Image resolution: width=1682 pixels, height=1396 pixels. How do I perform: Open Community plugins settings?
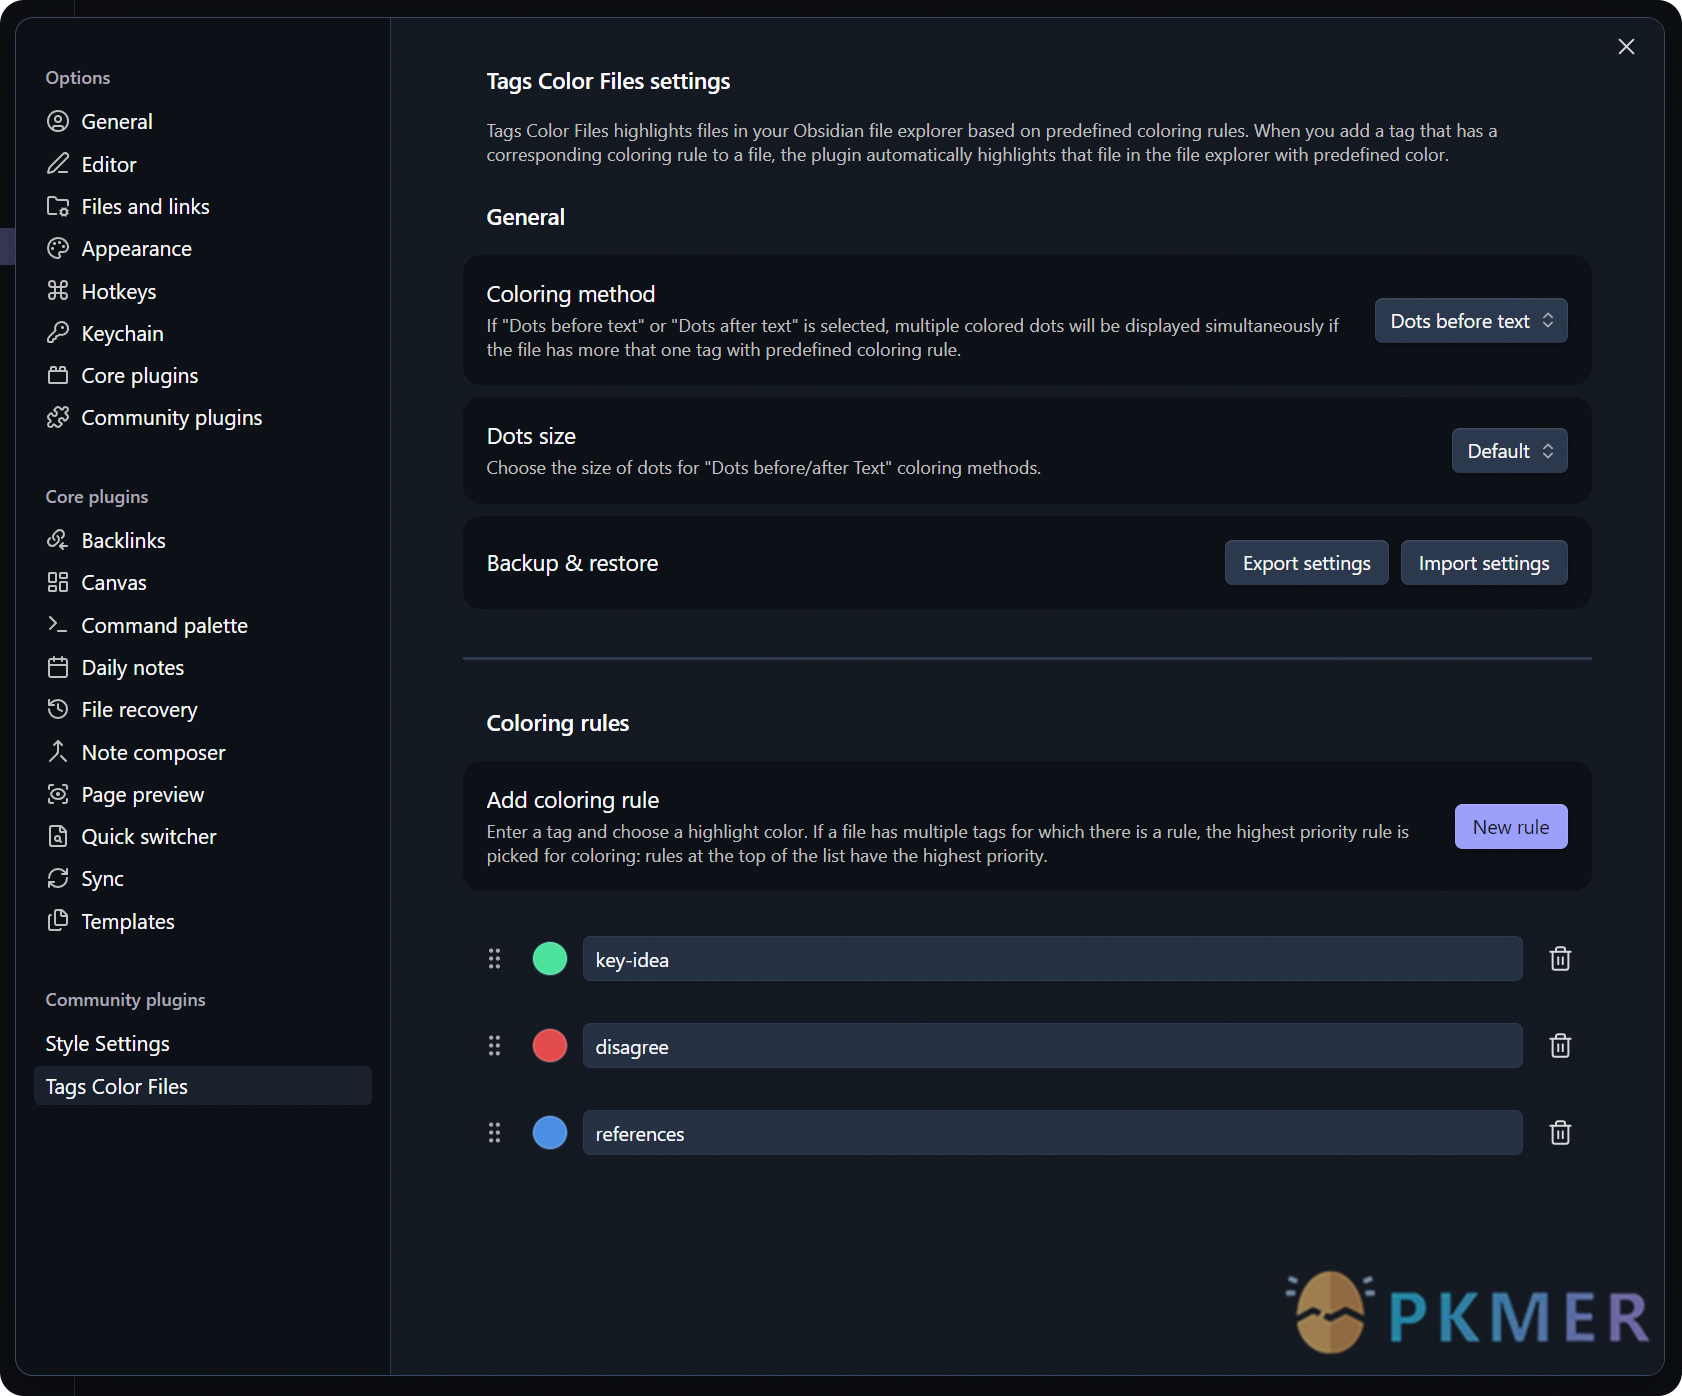(x=203, y=418)
